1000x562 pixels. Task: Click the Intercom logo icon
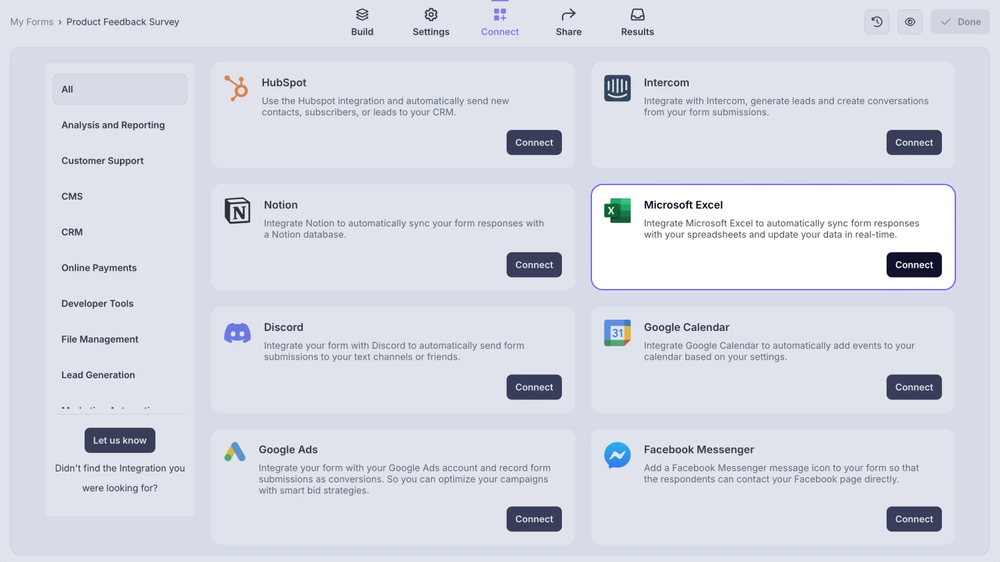(617, 88)
